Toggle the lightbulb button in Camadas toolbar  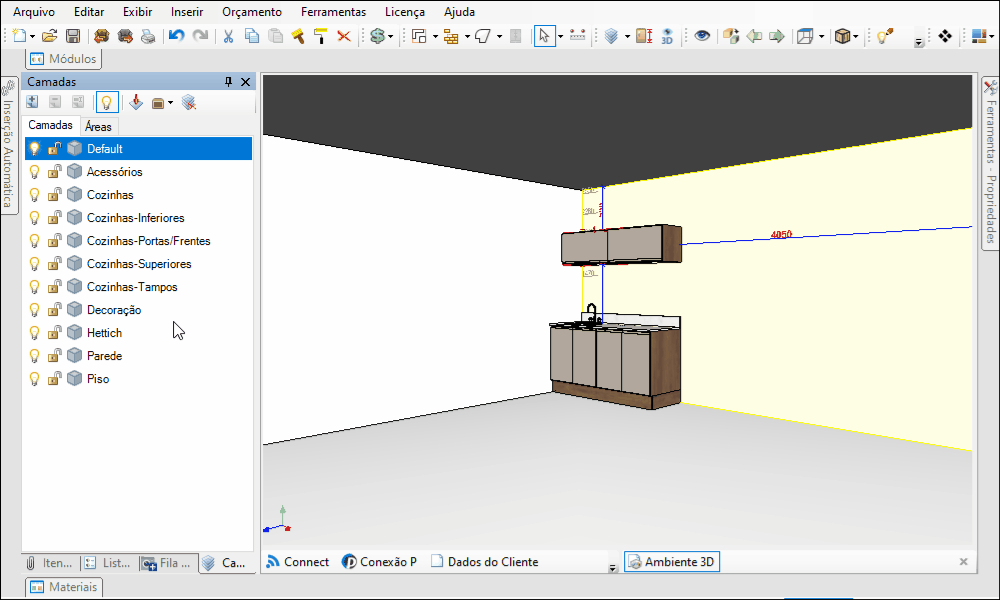click(x=107, y=102)
